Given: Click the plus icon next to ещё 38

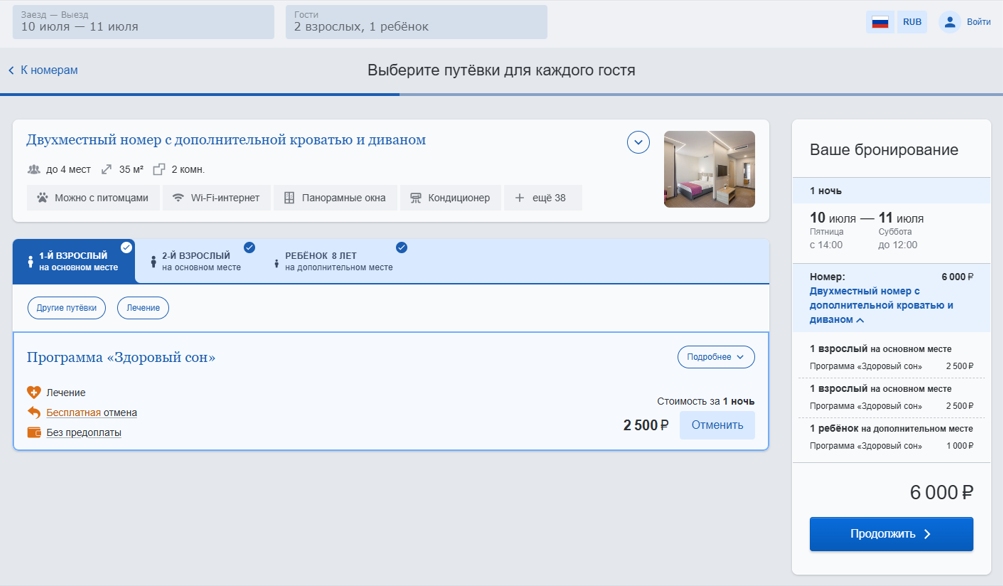Looking at the screenshot, I should coord(519,198).
